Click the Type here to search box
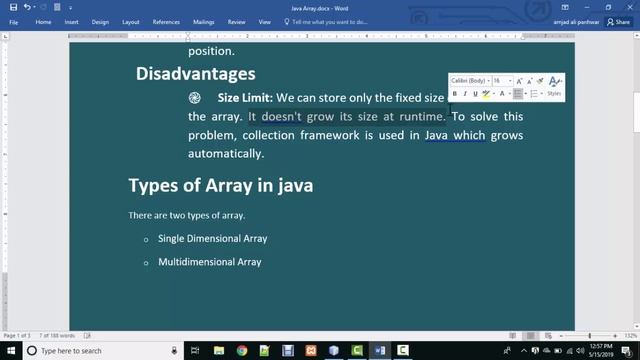 102,351
